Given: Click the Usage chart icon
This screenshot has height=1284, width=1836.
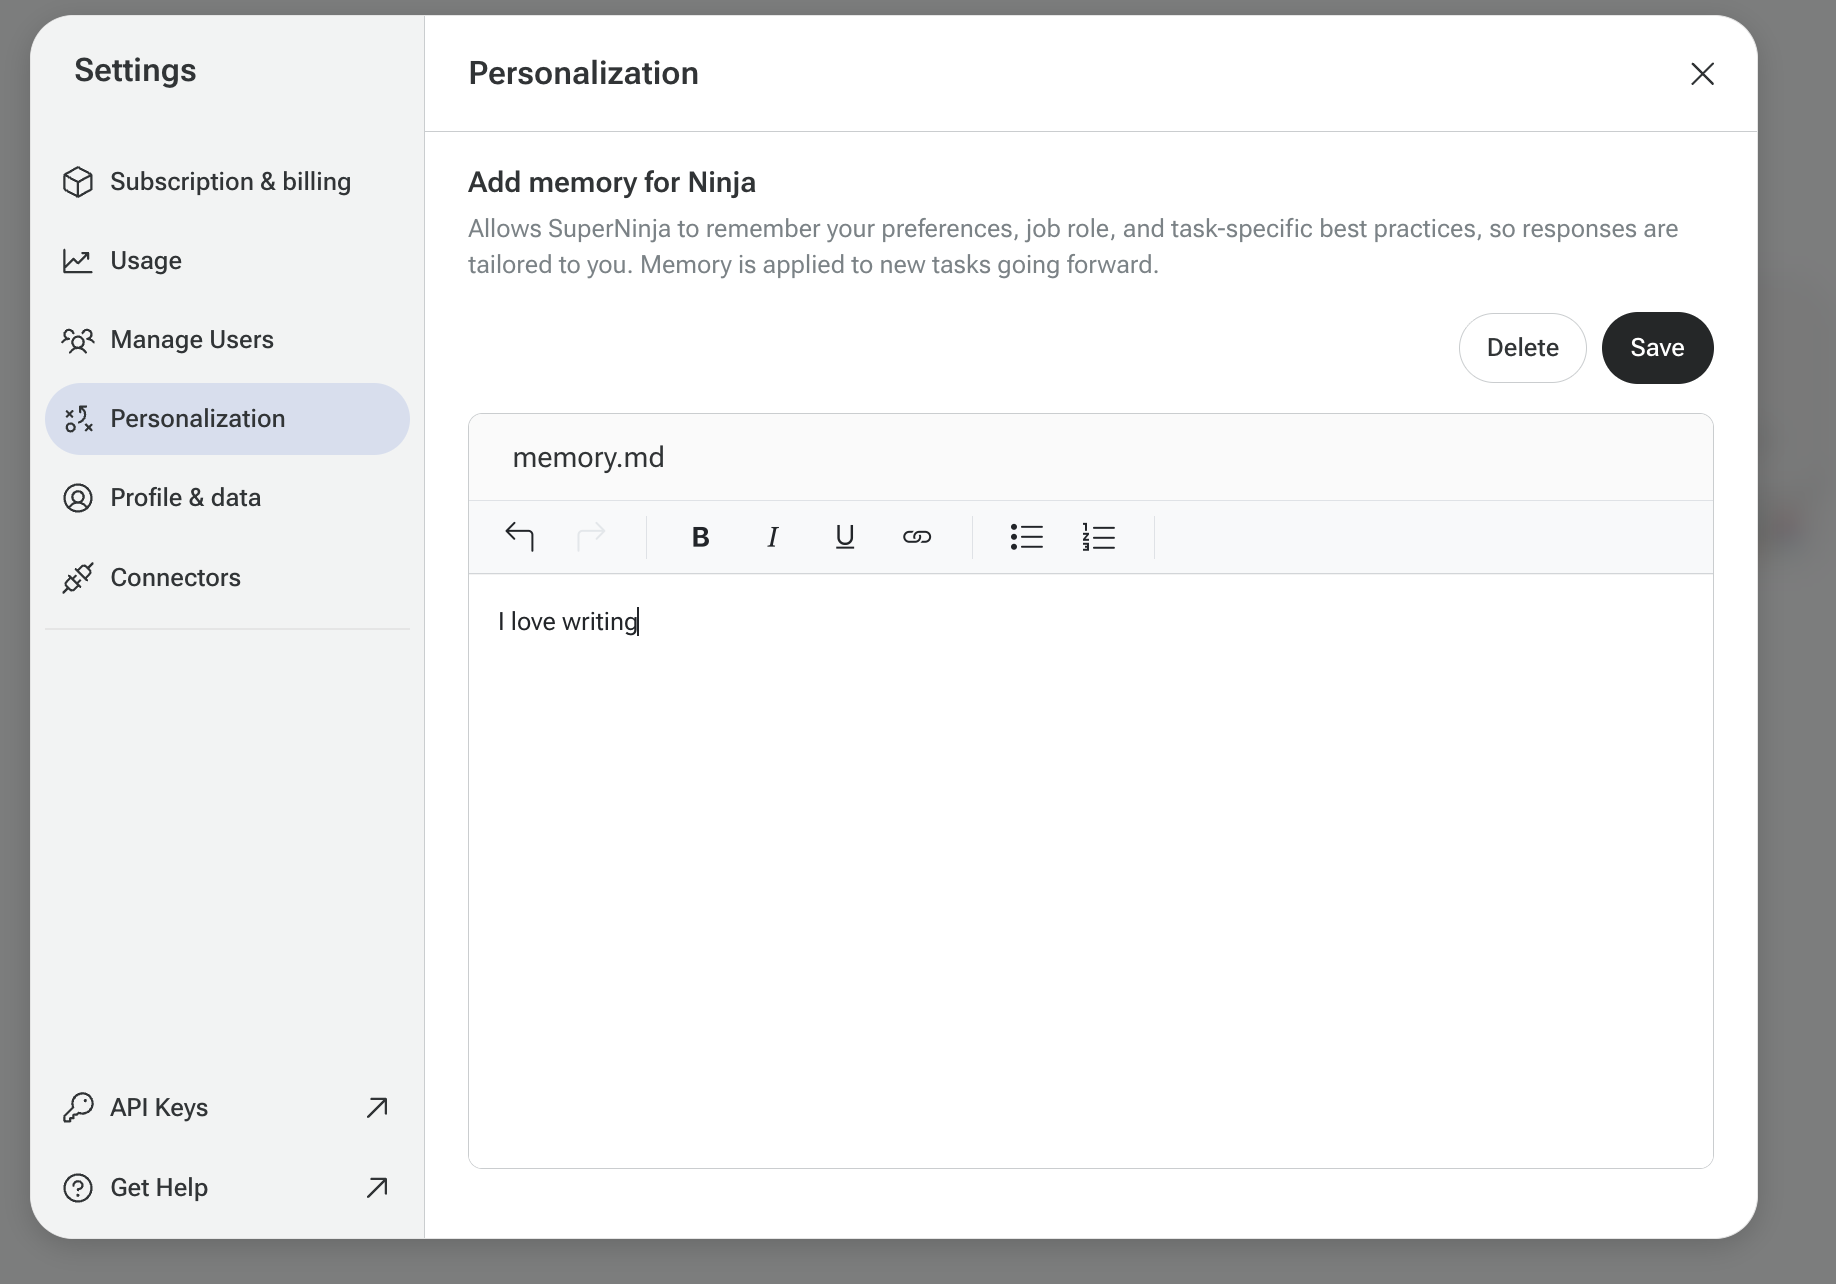Looking at the screenshot, I should [78, 261].
